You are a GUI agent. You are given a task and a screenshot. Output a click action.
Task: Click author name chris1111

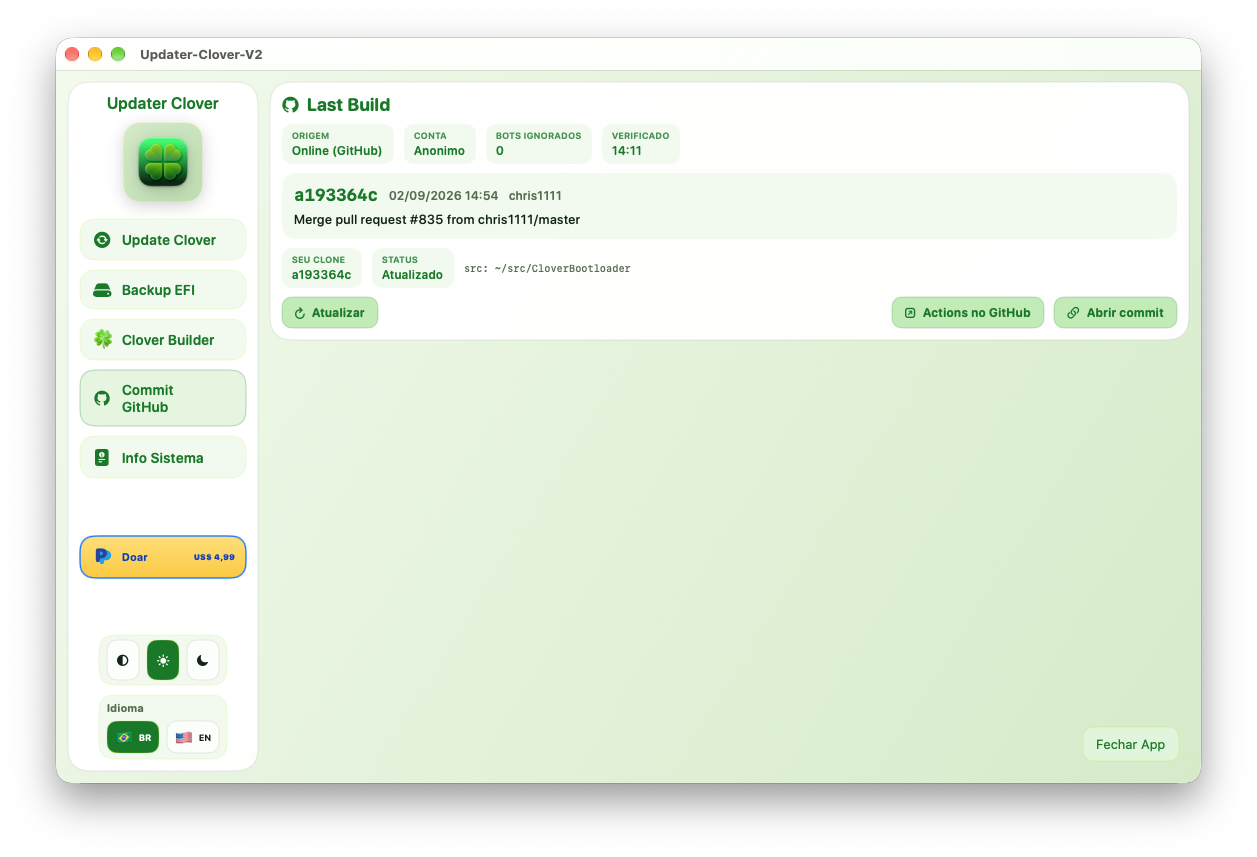click(535, 196)
